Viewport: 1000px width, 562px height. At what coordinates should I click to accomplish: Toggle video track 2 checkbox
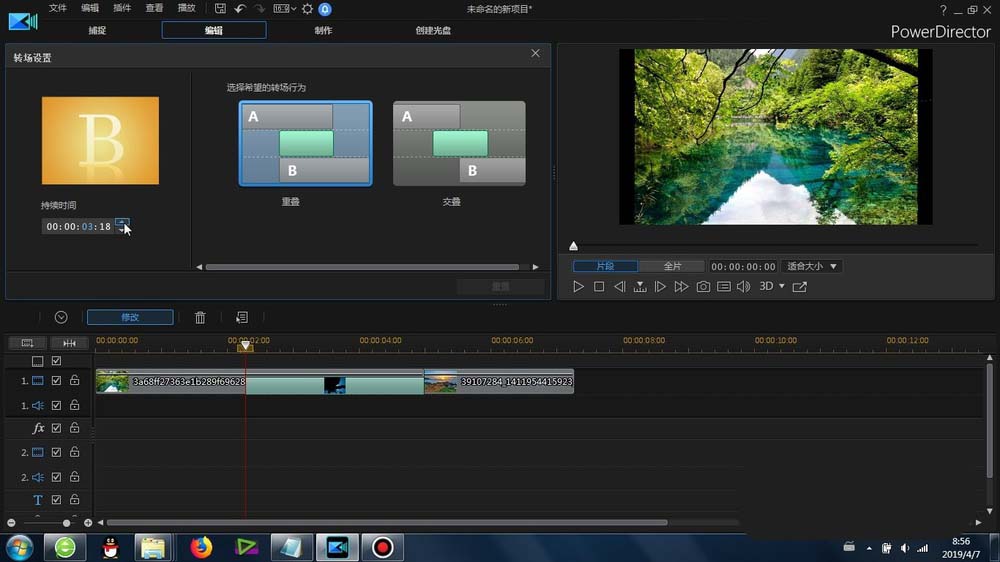[56, 452]
